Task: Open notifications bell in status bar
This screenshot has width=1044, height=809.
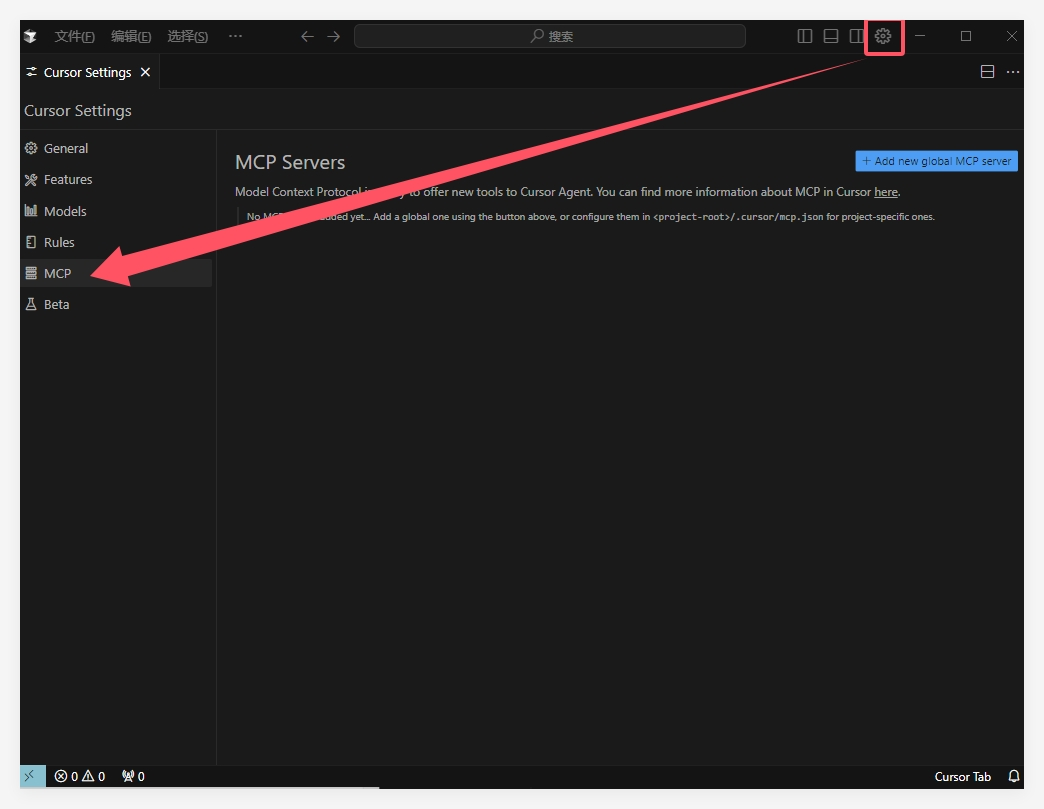Action: coord(1013,776)
